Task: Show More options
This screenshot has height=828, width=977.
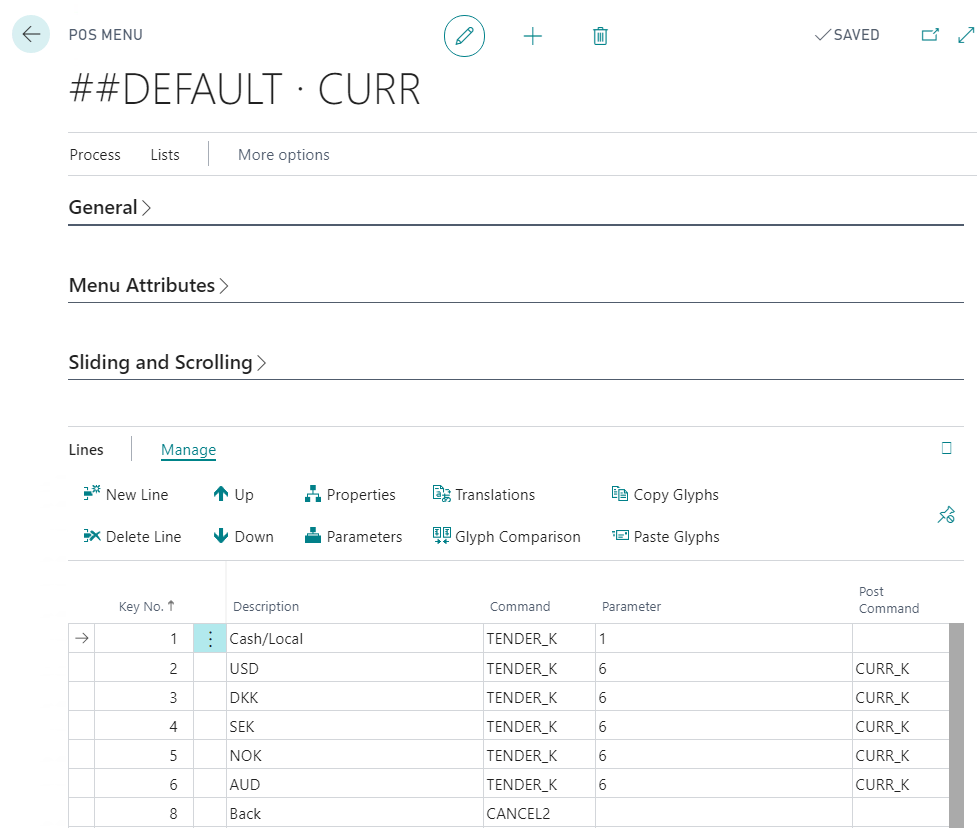Action: coord(283,155)
